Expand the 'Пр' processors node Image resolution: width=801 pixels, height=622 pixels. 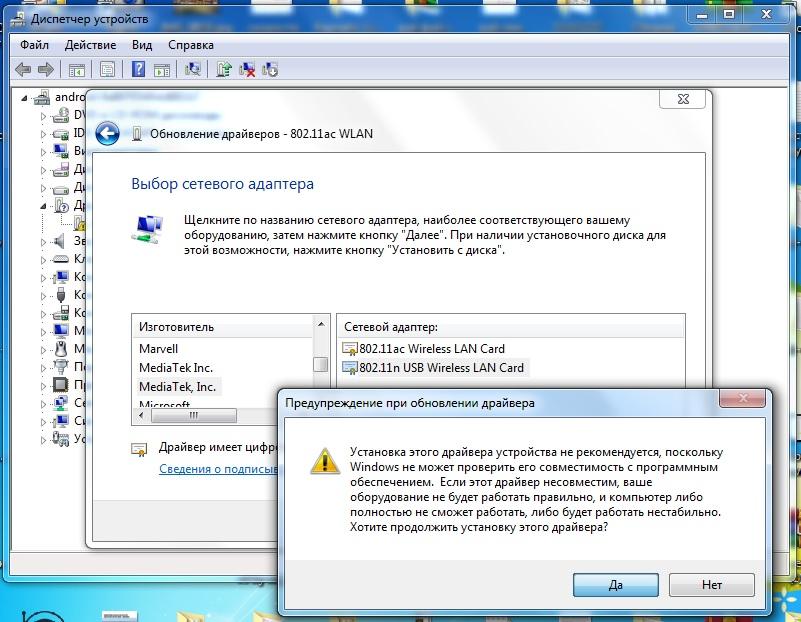43,385
